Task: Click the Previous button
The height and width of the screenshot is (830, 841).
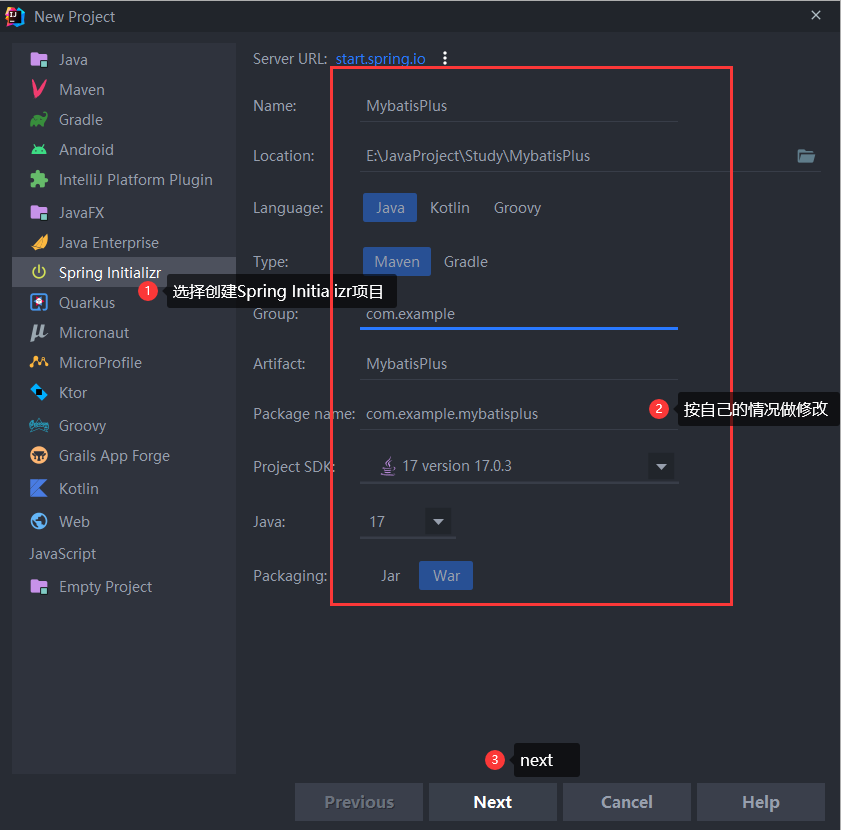Action: (x=359, y=802)
